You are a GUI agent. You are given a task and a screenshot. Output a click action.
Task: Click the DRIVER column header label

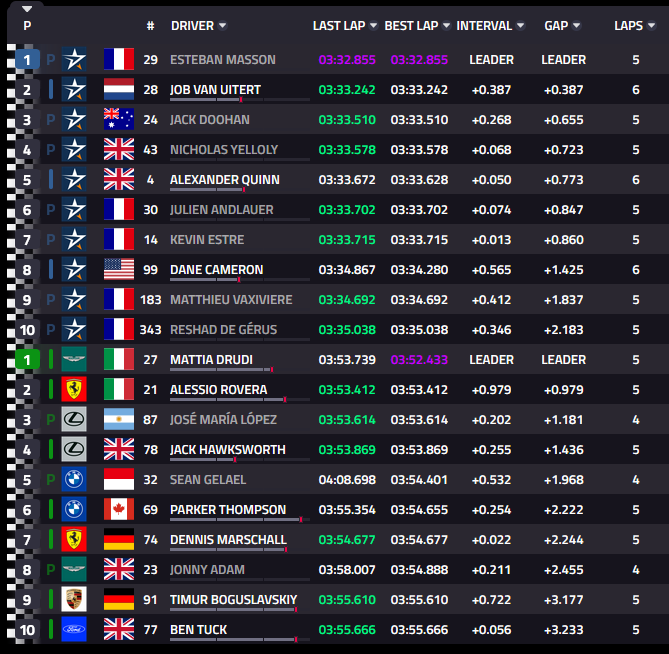pos(192,26)
